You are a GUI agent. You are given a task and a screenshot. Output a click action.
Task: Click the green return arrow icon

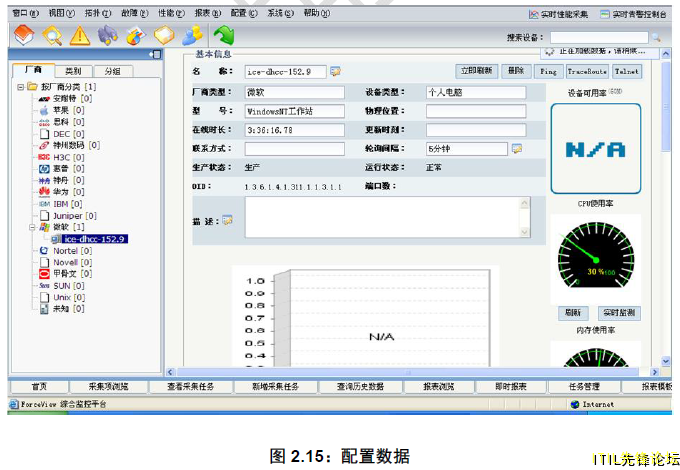(x=224, y=36)
